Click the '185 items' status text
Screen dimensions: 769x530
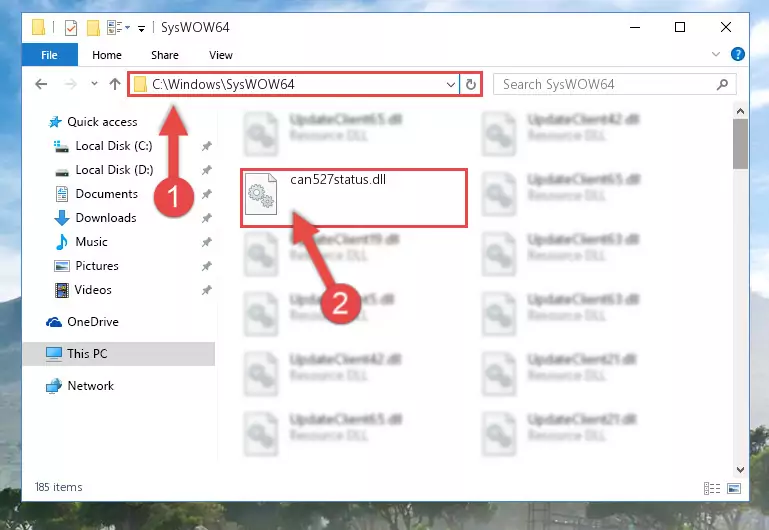(58, 487)
